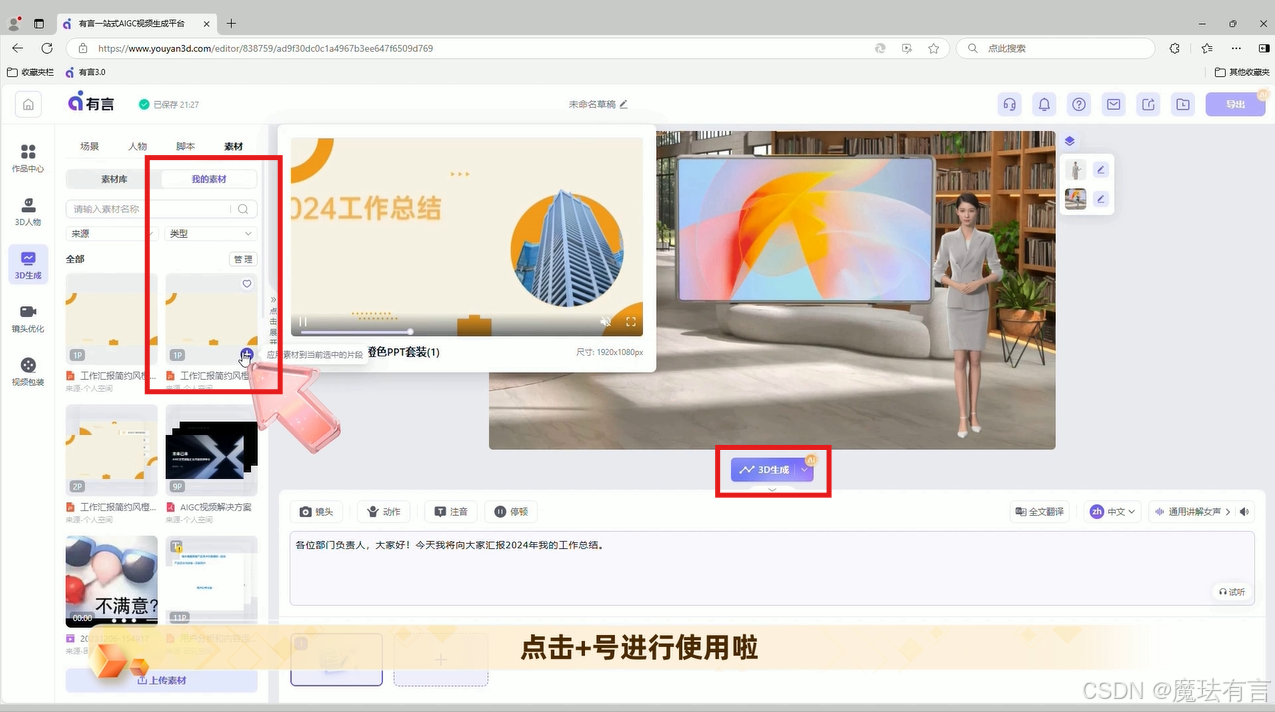The height and width of the screenshot is (712, 1275).
Task: Click the 镜头 camera tool button
Action: pyautogui.click(x=317, y=511)
